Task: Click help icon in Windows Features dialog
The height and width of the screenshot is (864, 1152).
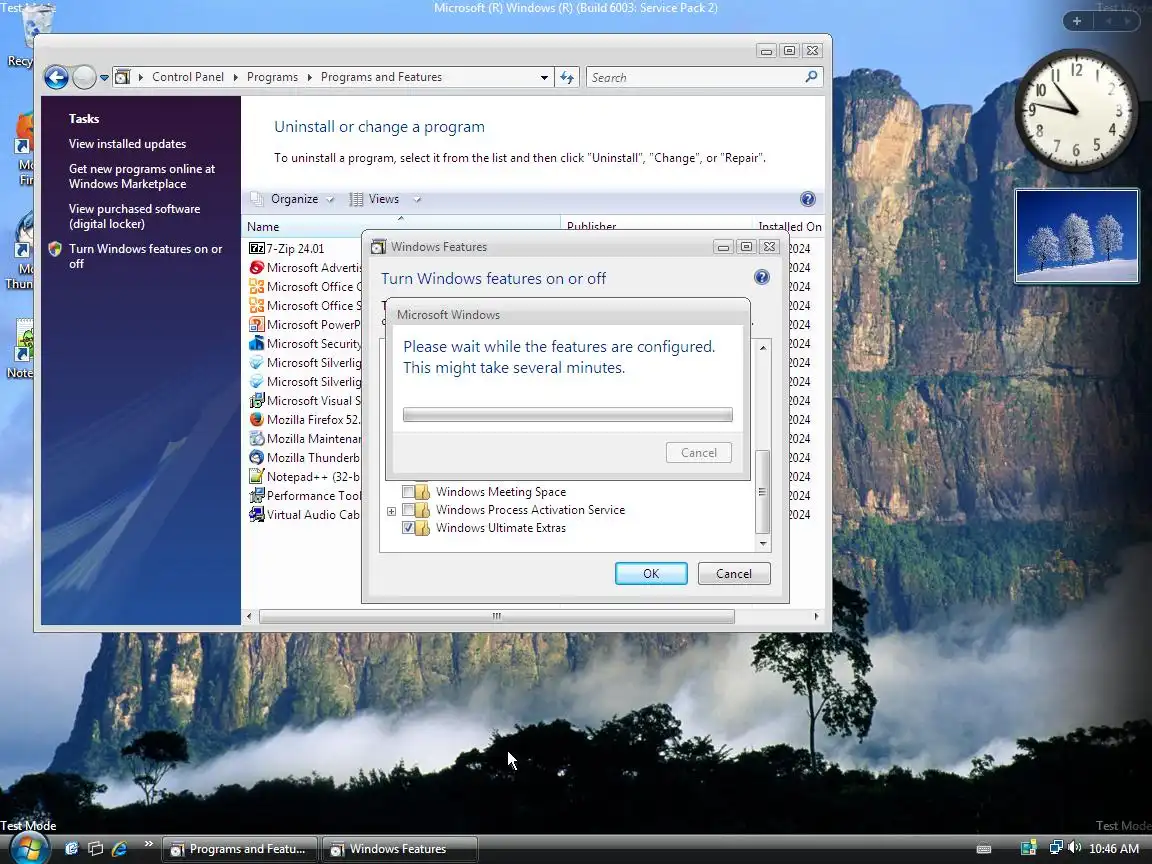Action: pyautogui.click(x=762, y=278)
